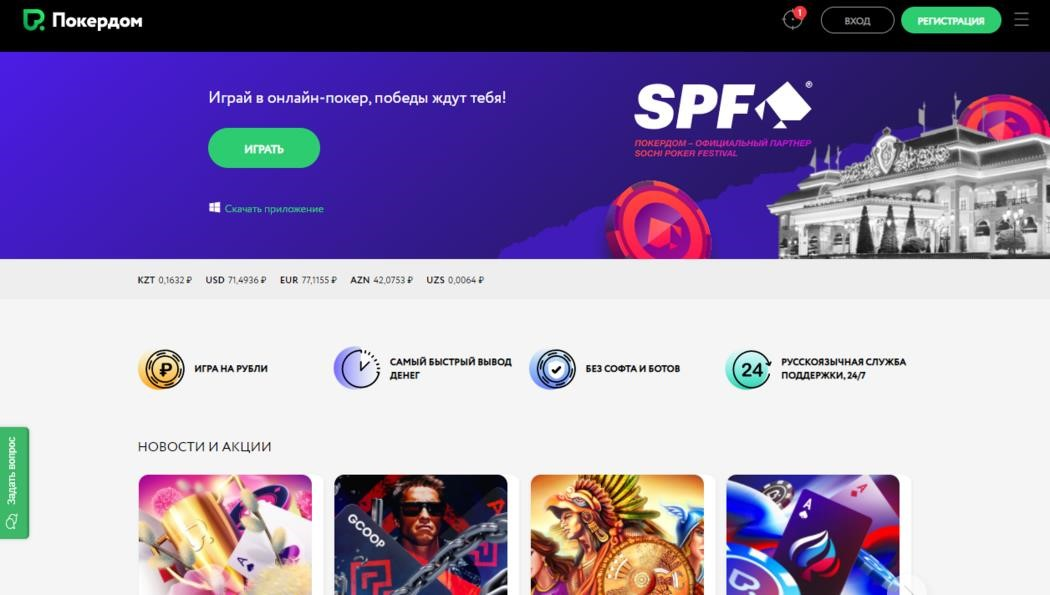The width and height of the screenshot is (1050, 595).
Task: Click the chat bubble icon on side tab
Action: point(11,521)
